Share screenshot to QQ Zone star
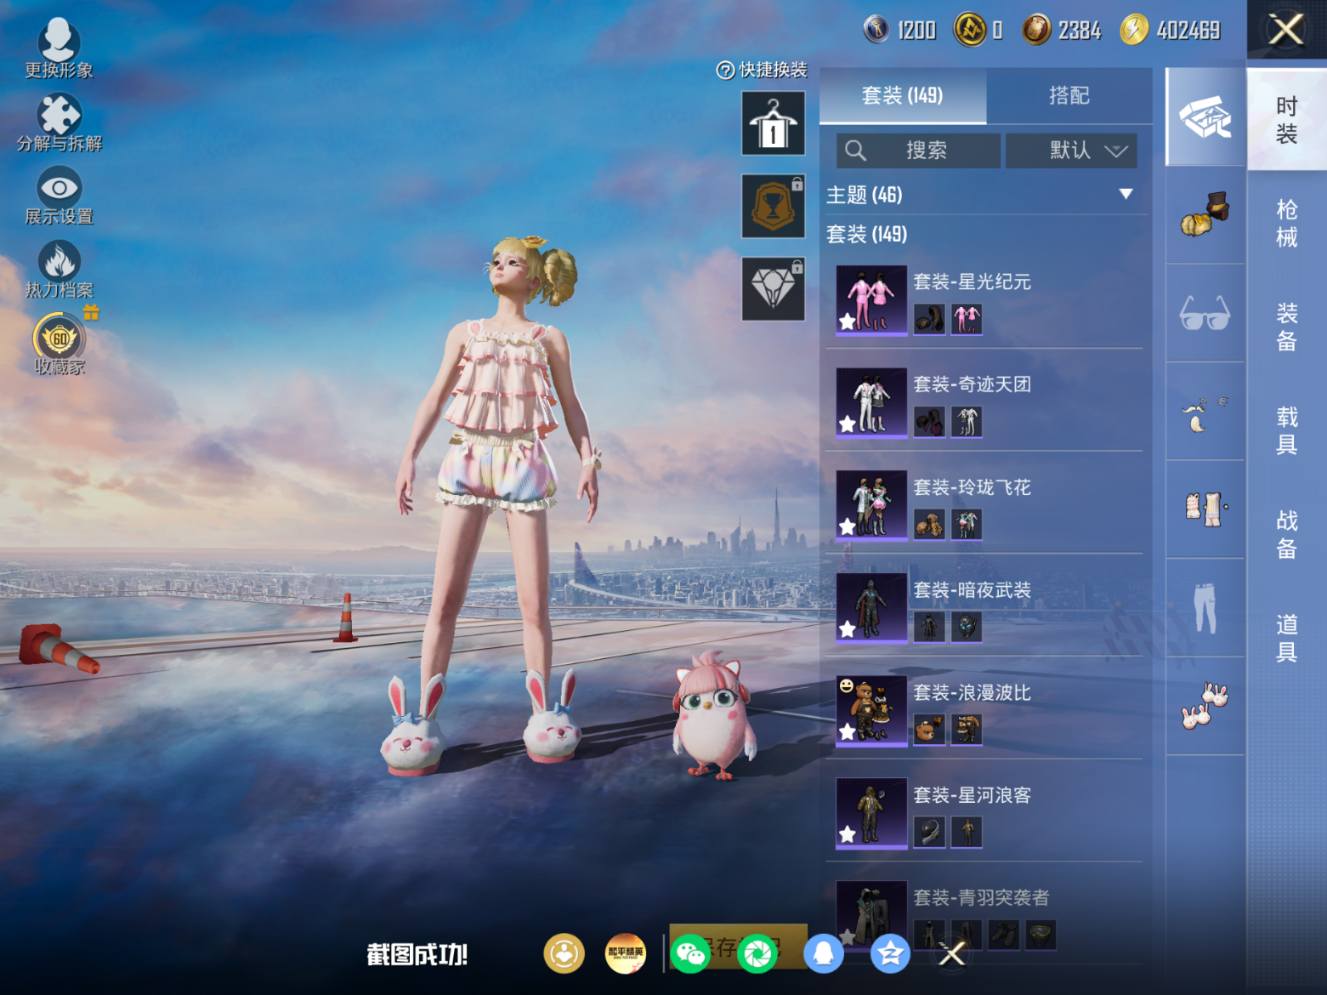1327x995 pixels. 889,954
